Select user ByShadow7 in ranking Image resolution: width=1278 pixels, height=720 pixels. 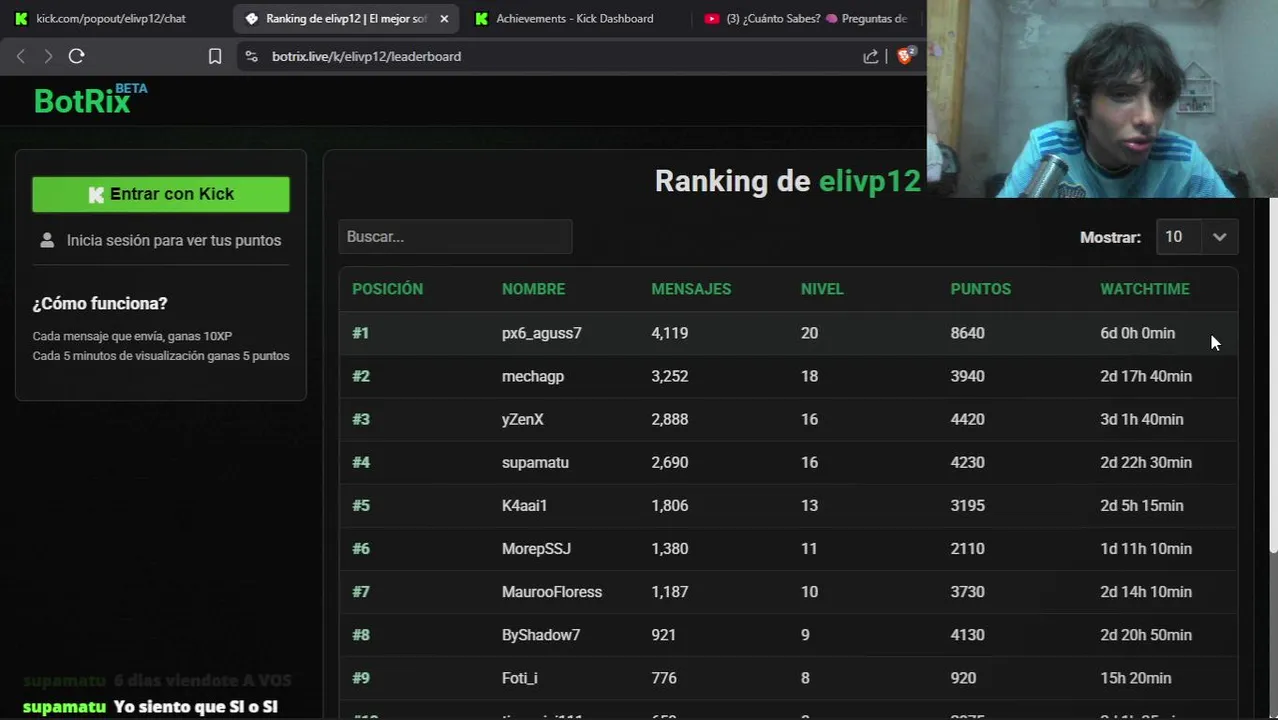click(x=541, y=635)
